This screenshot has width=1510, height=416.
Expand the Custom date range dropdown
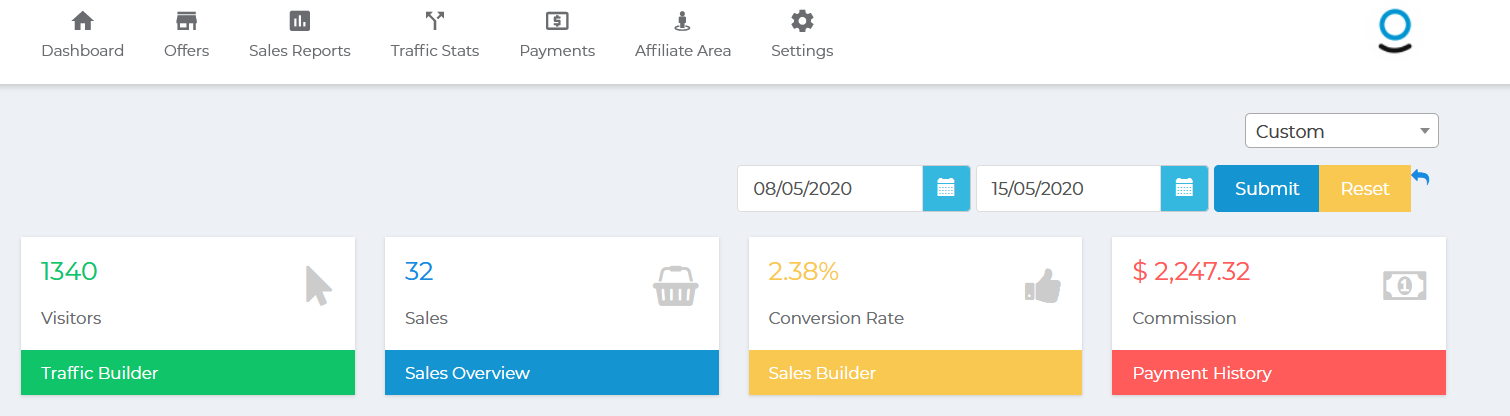pos(1341,131)
